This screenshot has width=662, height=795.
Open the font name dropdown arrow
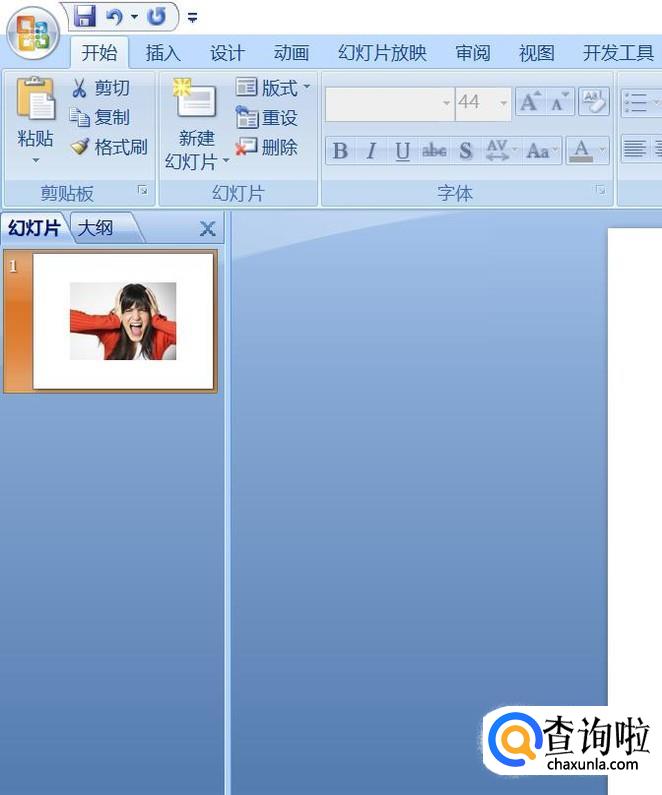click(446, 103)
